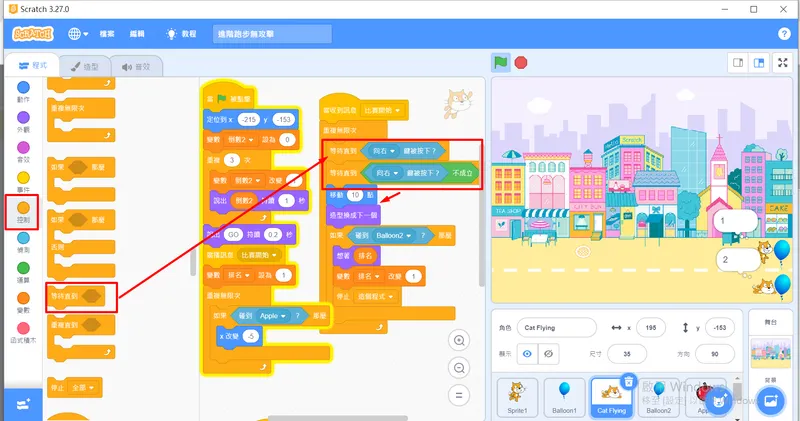Open the Apple dropdown in 碰到 block
The width and height of the screenshot is (800, 421).
point(272,316)
